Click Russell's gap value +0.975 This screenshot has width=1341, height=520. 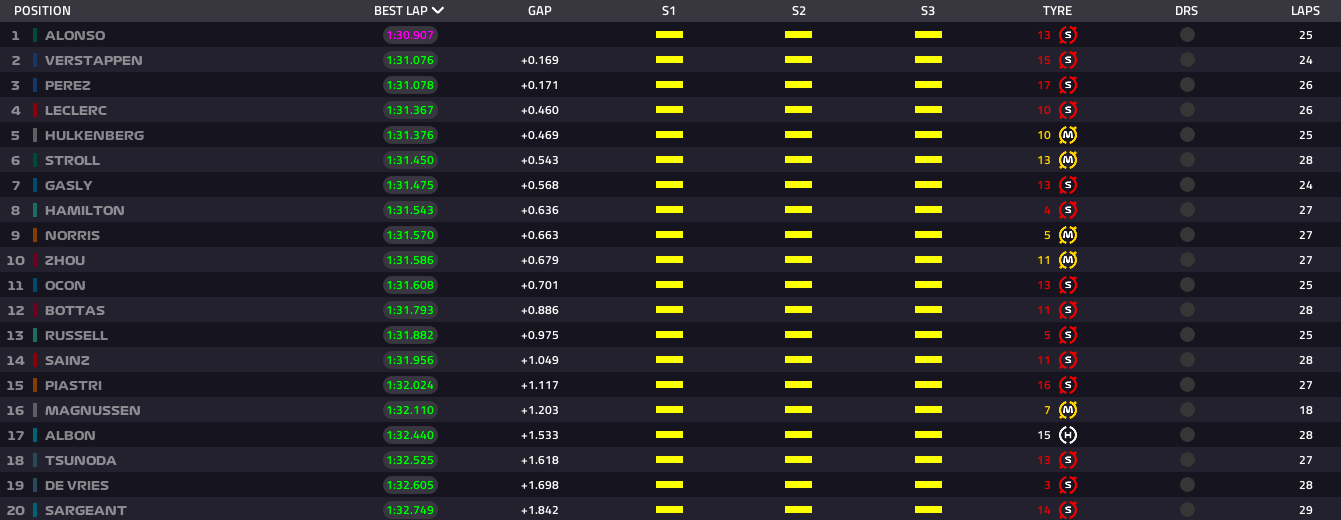point(540,335)
